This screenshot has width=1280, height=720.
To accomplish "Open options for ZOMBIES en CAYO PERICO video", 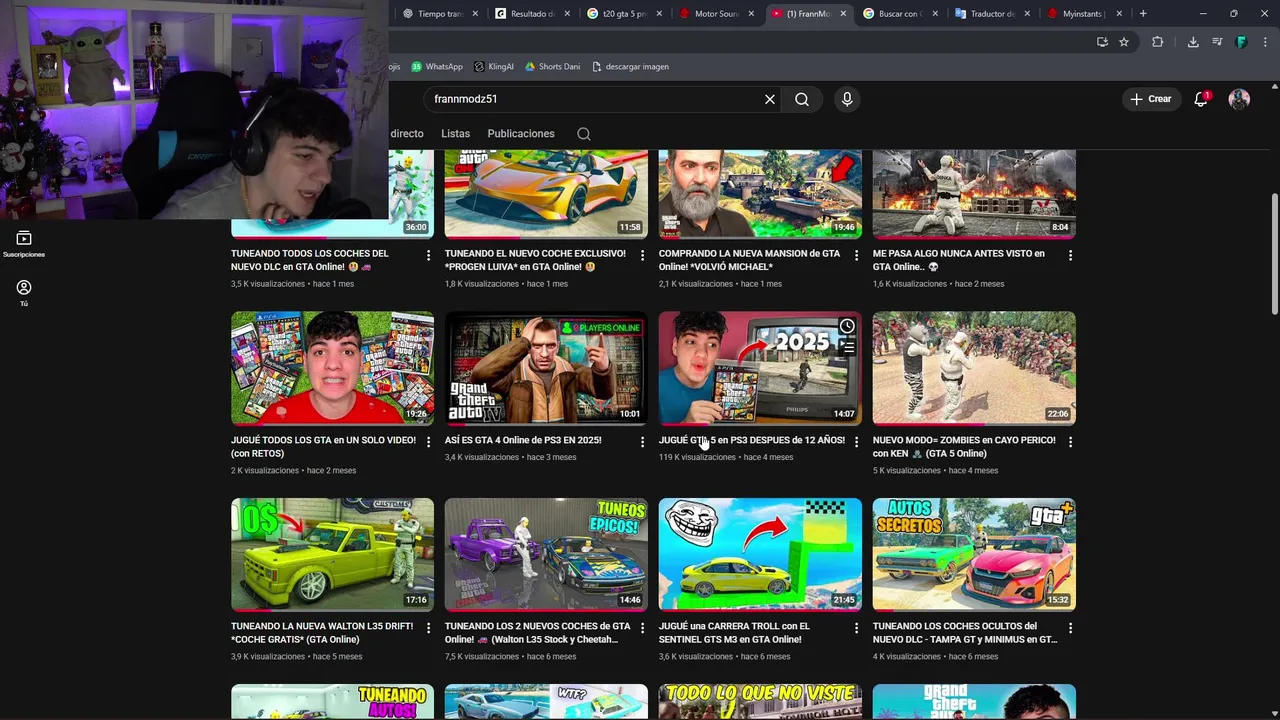I will coord(1070,442).
